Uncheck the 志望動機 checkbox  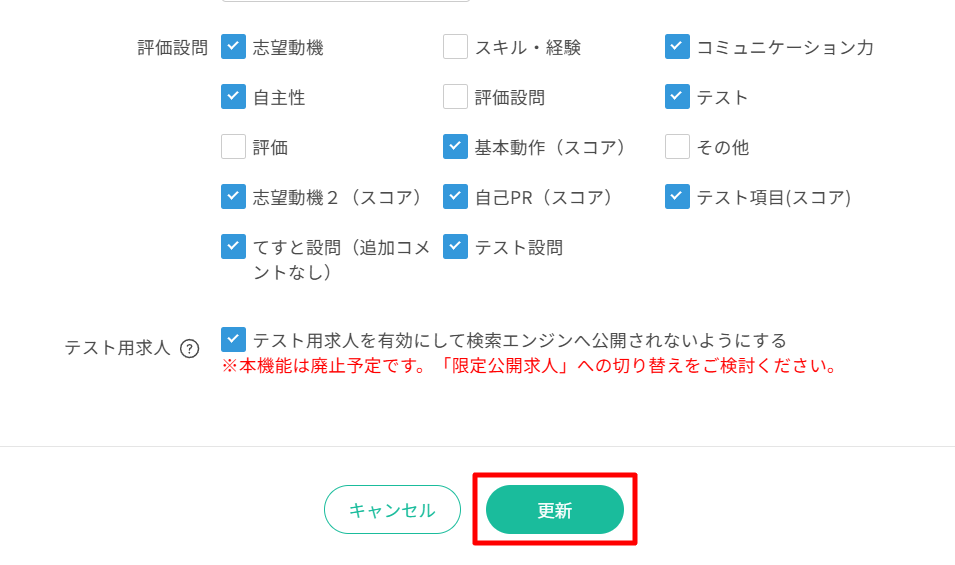click(x=233, y=47)
